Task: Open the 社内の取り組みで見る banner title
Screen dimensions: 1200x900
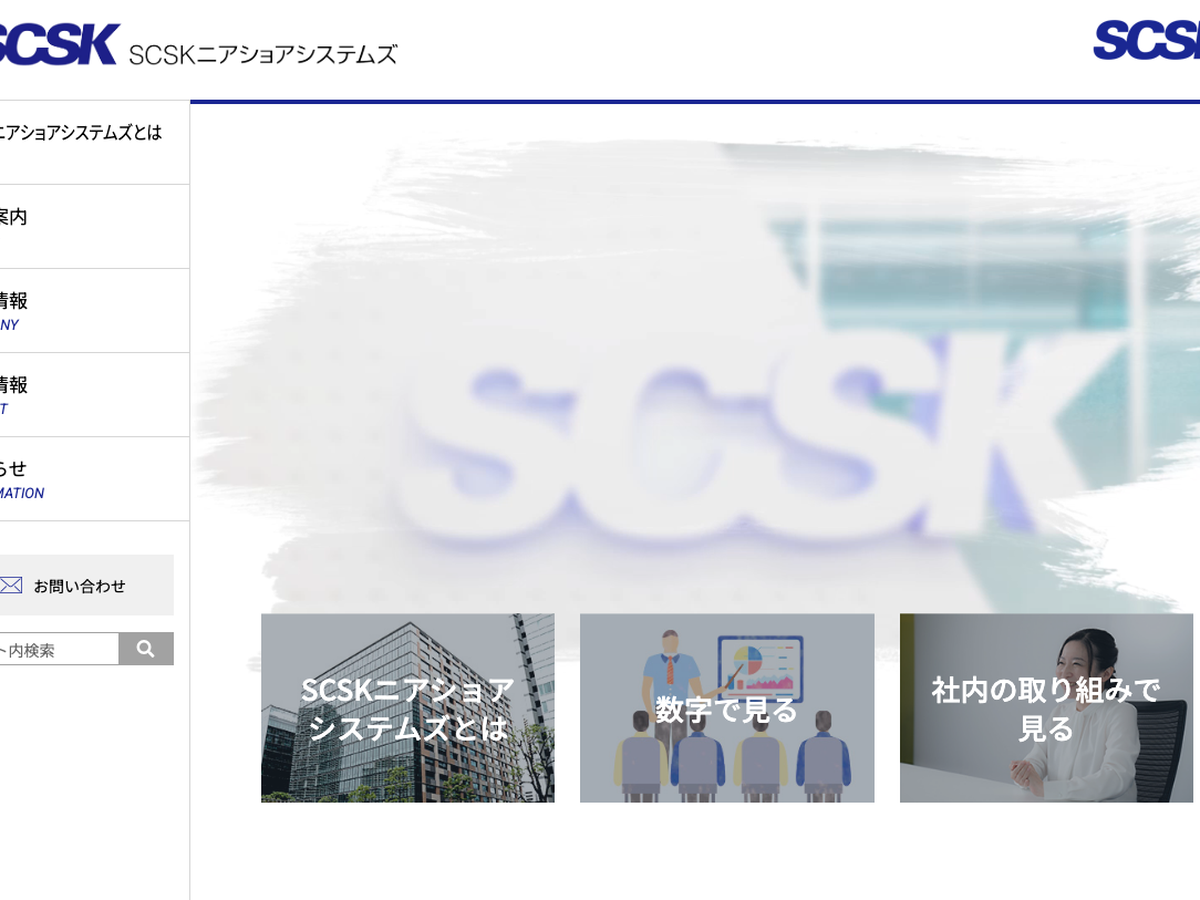Action: tap(1046, 709)
